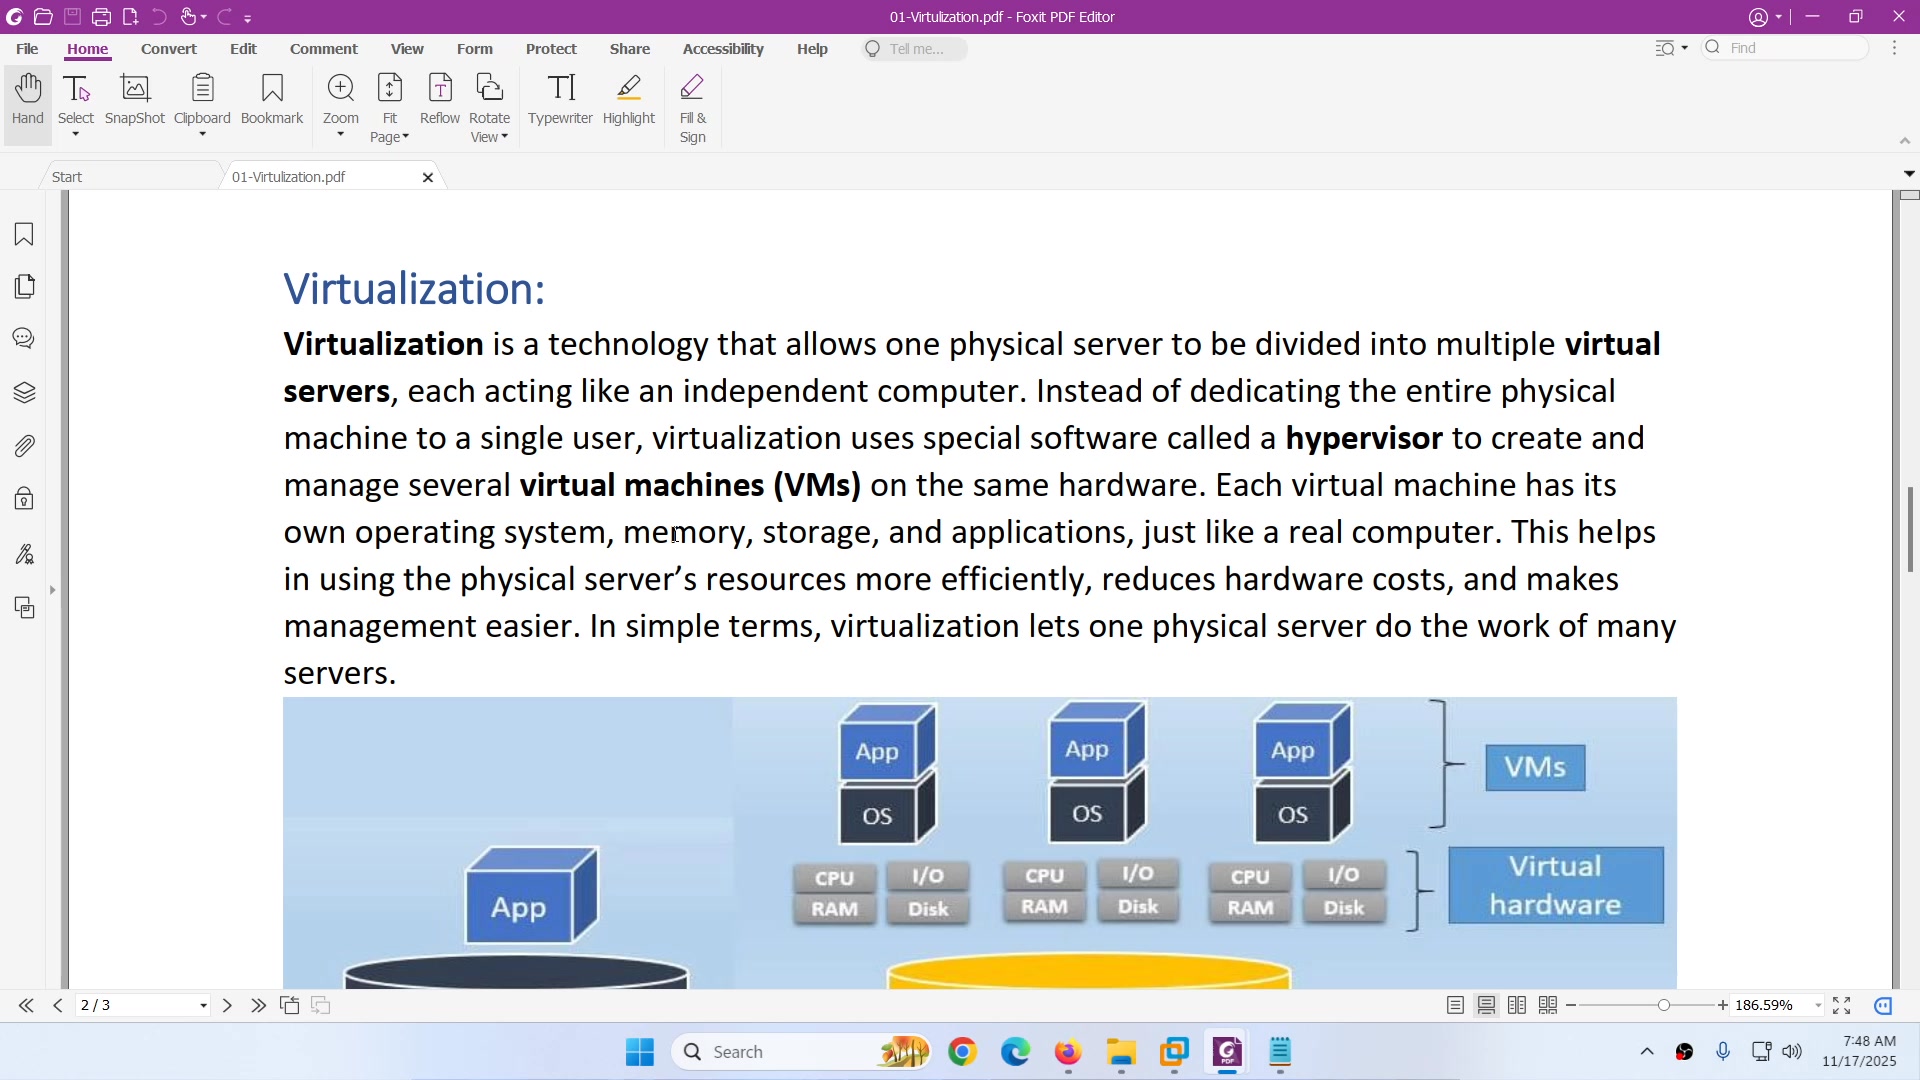Screen dimensions: 1920x1080
Task: Switch to single page view mode
Action: 1456,1006
